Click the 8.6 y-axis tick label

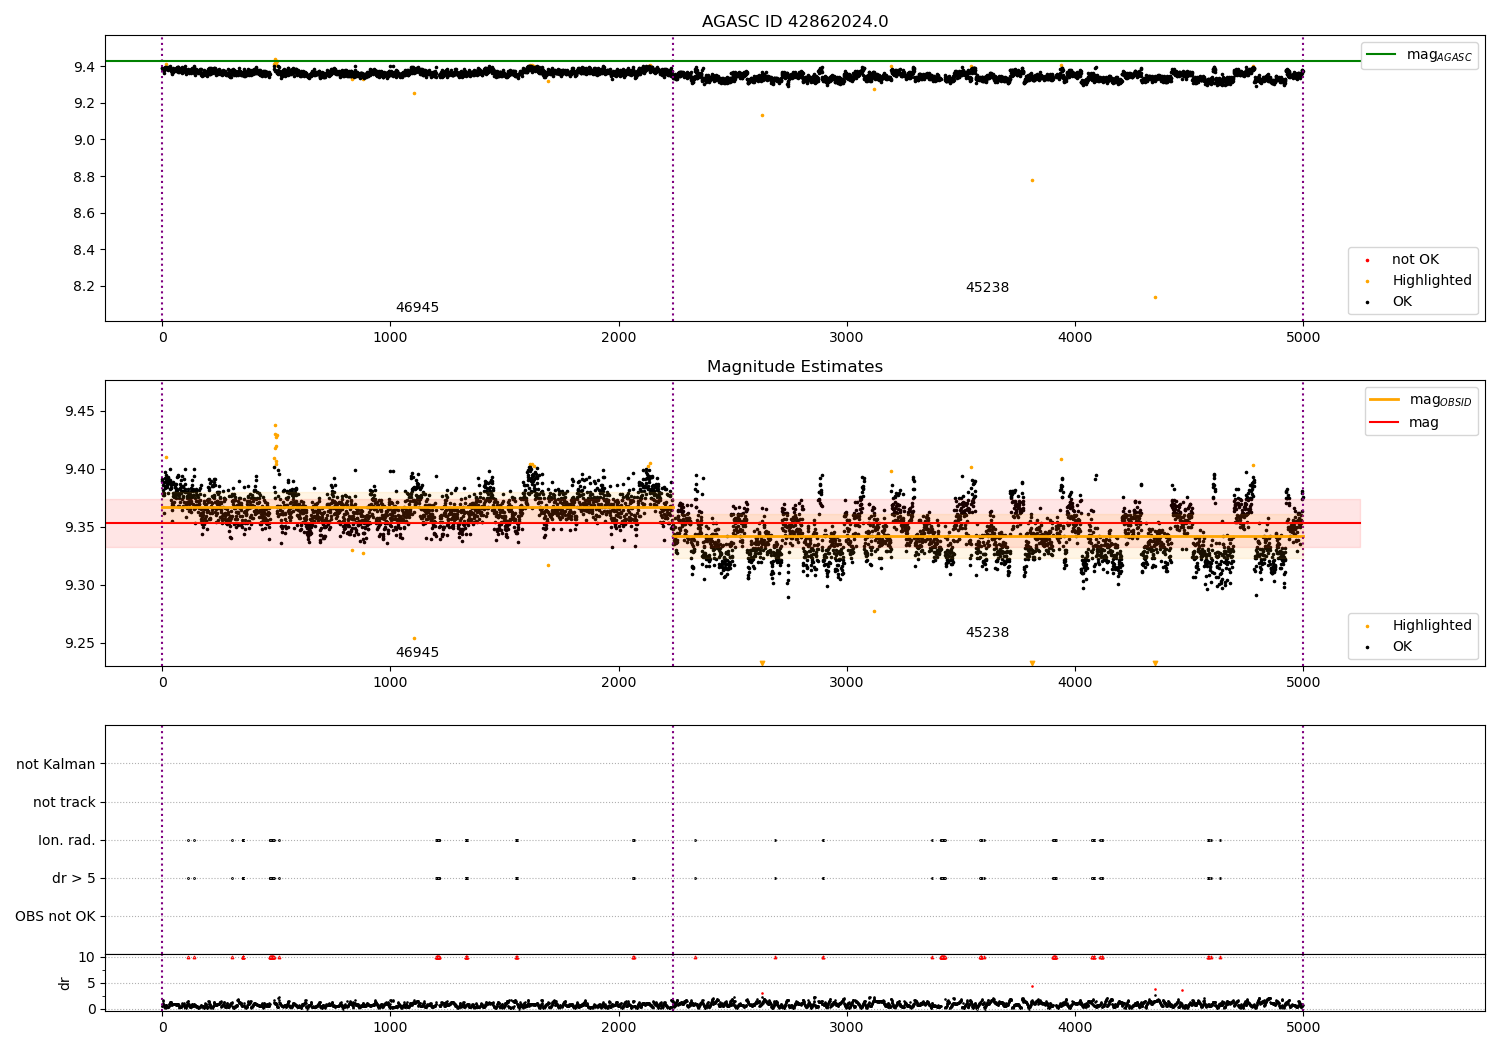pyautogui.click(x=84, y=213)
